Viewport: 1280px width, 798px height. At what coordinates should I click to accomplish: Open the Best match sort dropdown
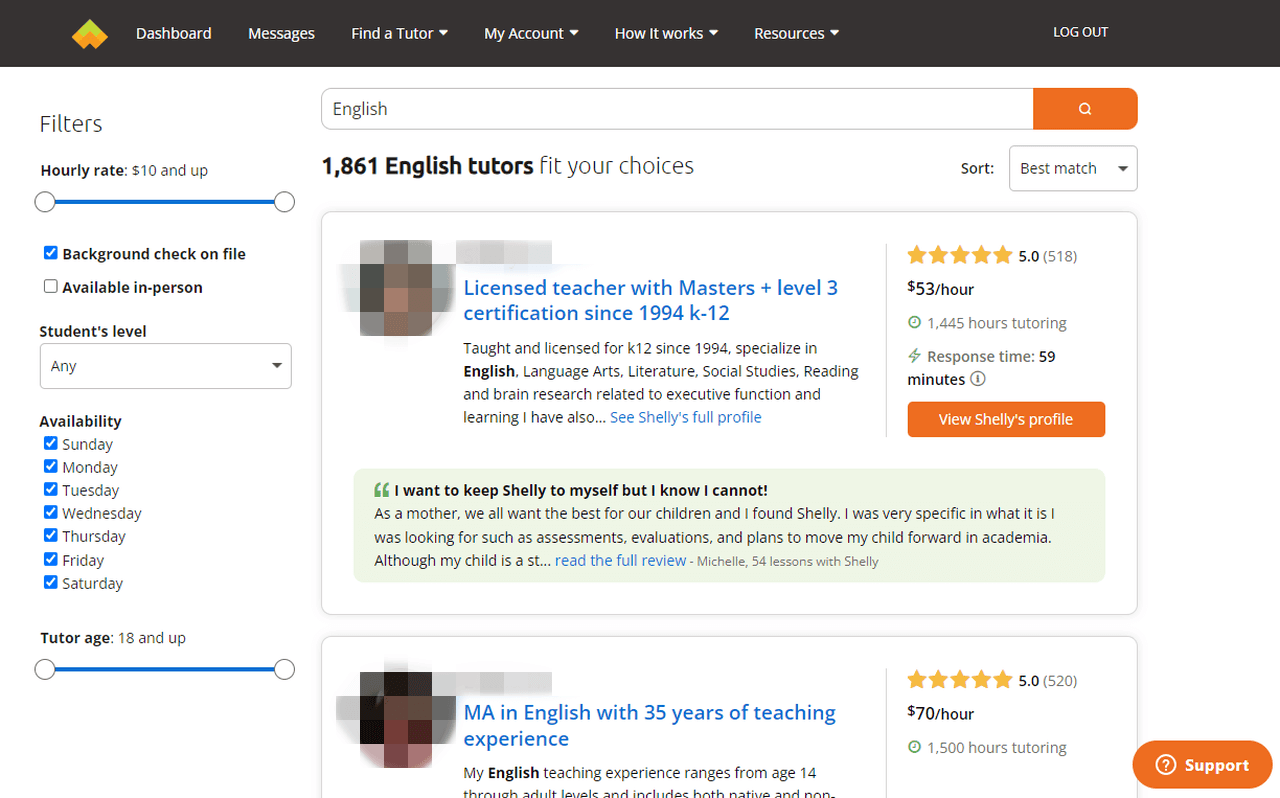tap(1072, 168)
